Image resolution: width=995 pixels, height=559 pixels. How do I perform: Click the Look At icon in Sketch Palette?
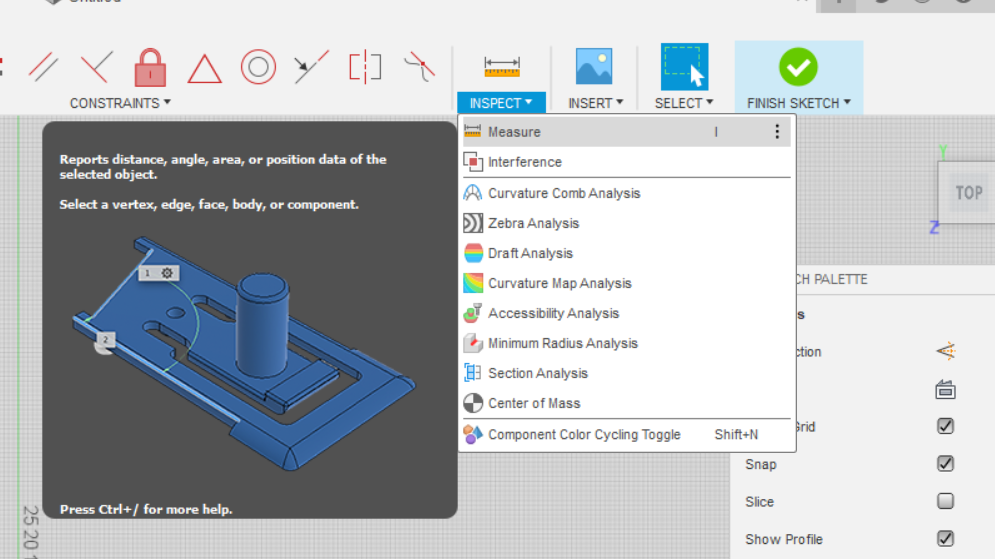coord(946,390)
